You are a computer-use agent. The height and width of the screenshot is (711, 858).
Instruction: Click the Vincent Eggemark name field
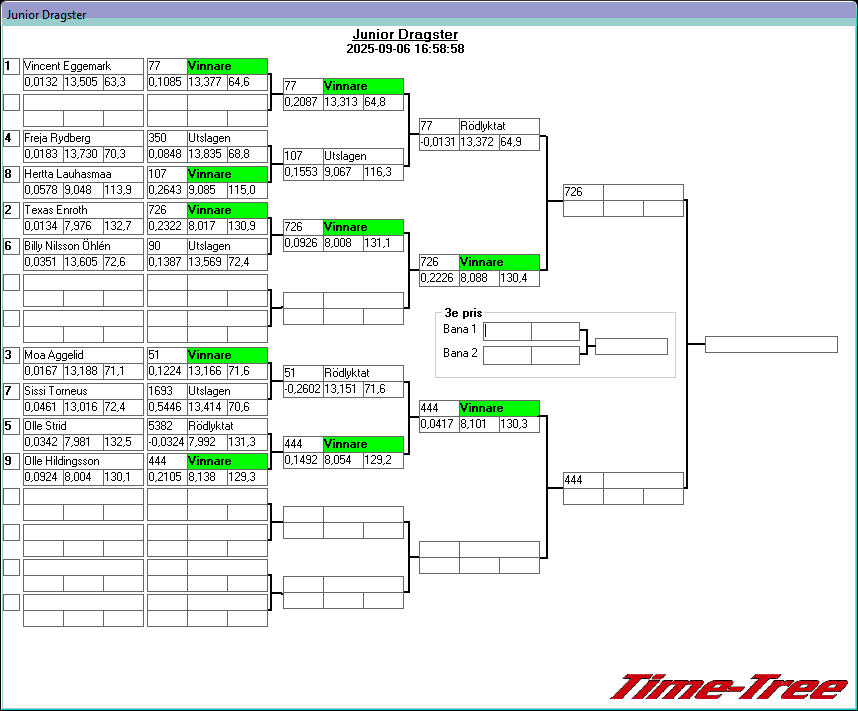pos(83,66)
